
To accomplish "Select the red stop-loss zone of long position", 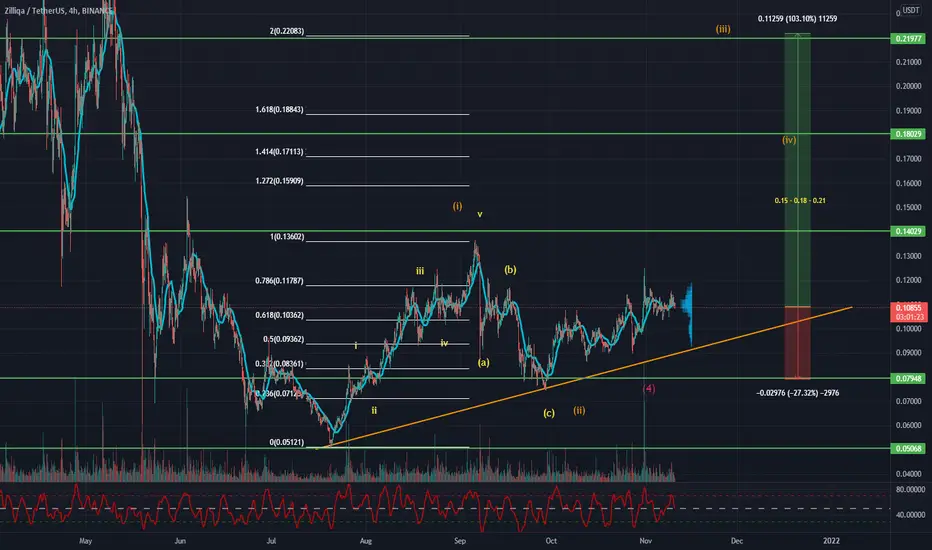I will pos(797,342).
